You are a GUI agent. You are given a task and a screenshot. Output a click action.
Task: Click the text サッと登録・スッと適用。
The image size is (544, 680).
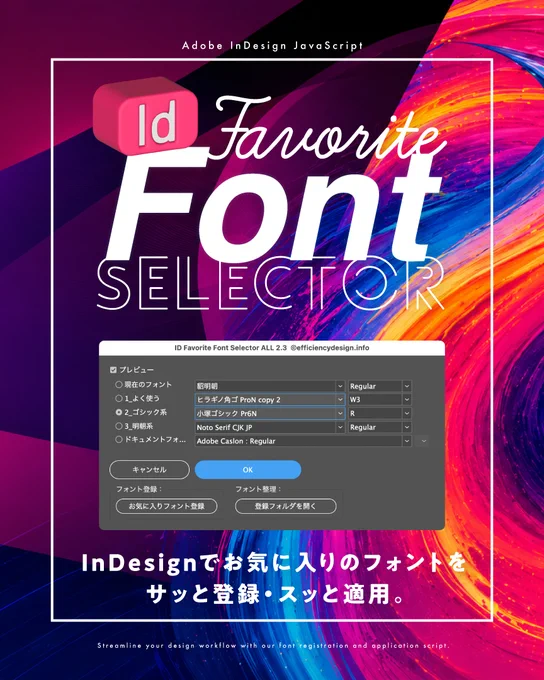click(276, 594)
